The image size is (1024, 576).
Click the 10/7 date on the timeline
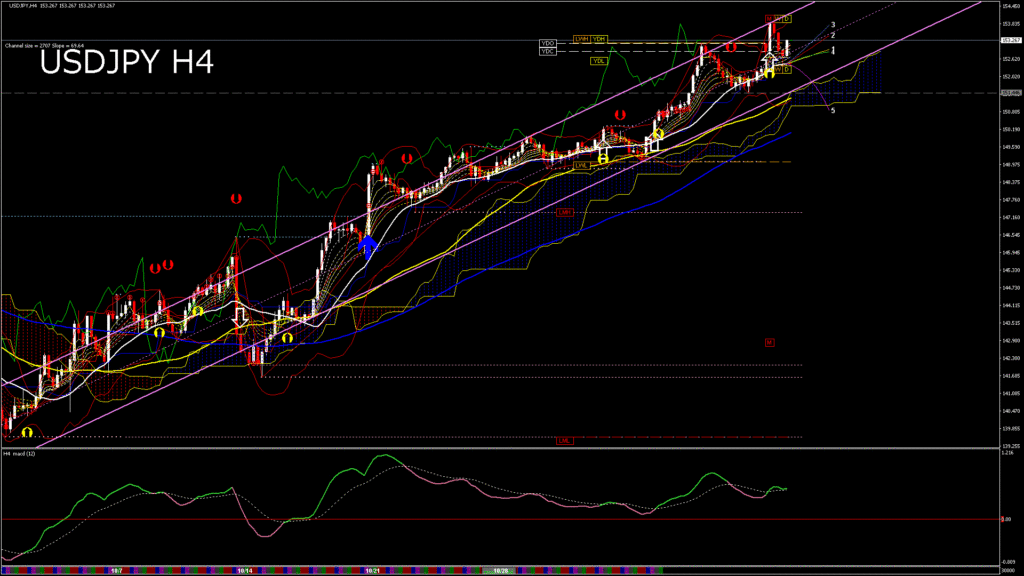tap(115, 570)
